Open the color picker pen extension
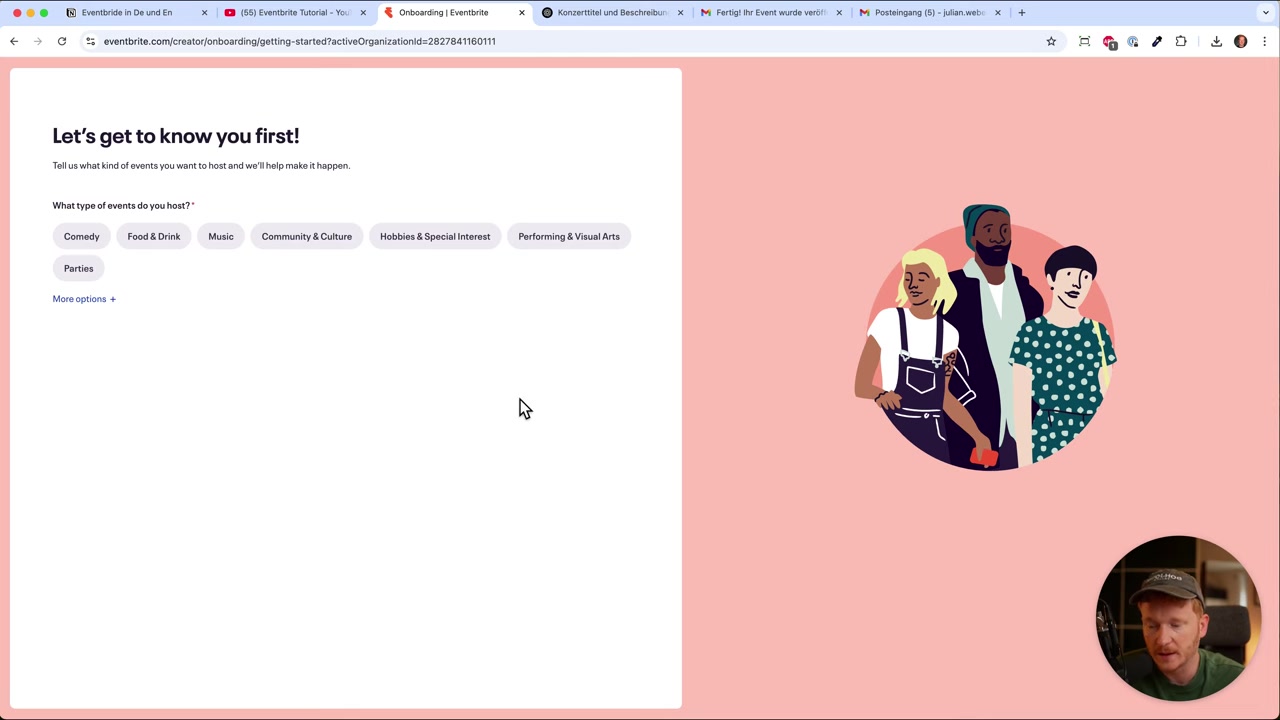 pyautogui.click(x=1157, y=41)
